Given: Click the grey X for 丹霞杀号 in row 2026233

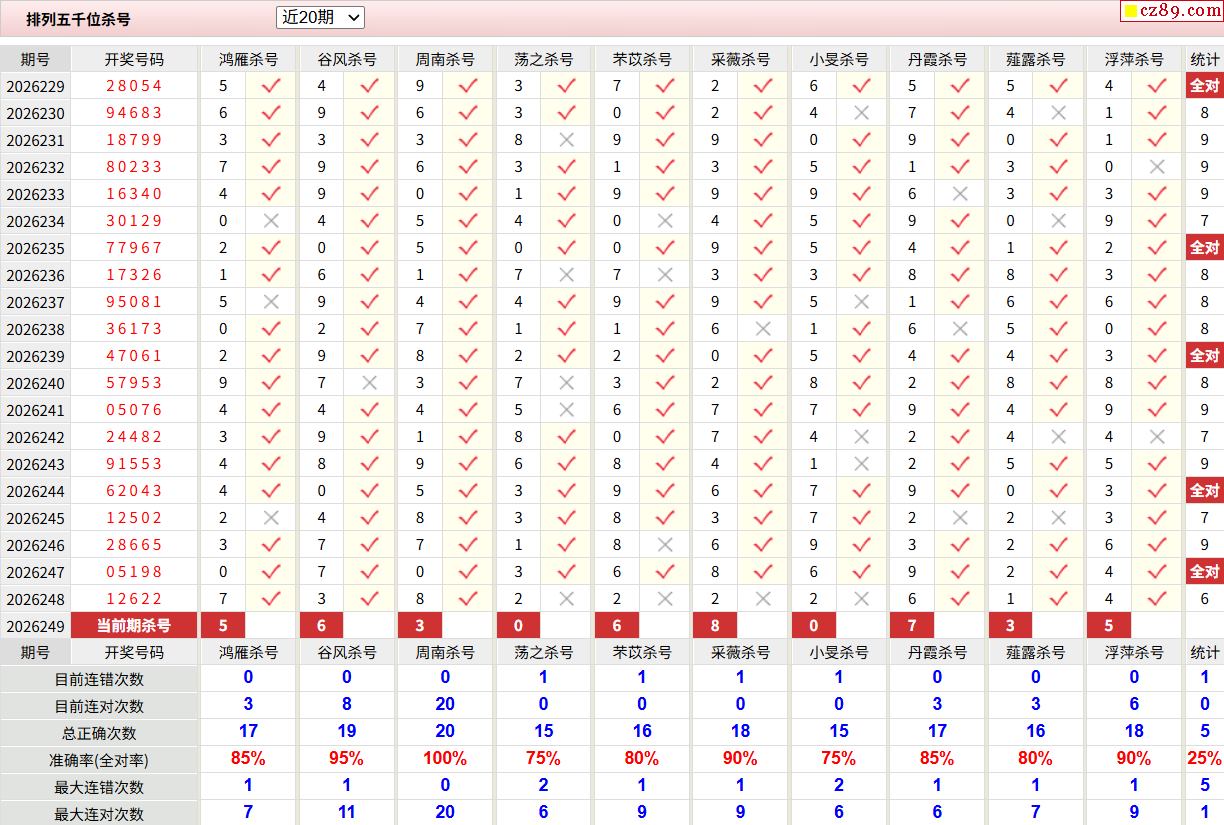Looking at the screenshot, I should [960, 194].
